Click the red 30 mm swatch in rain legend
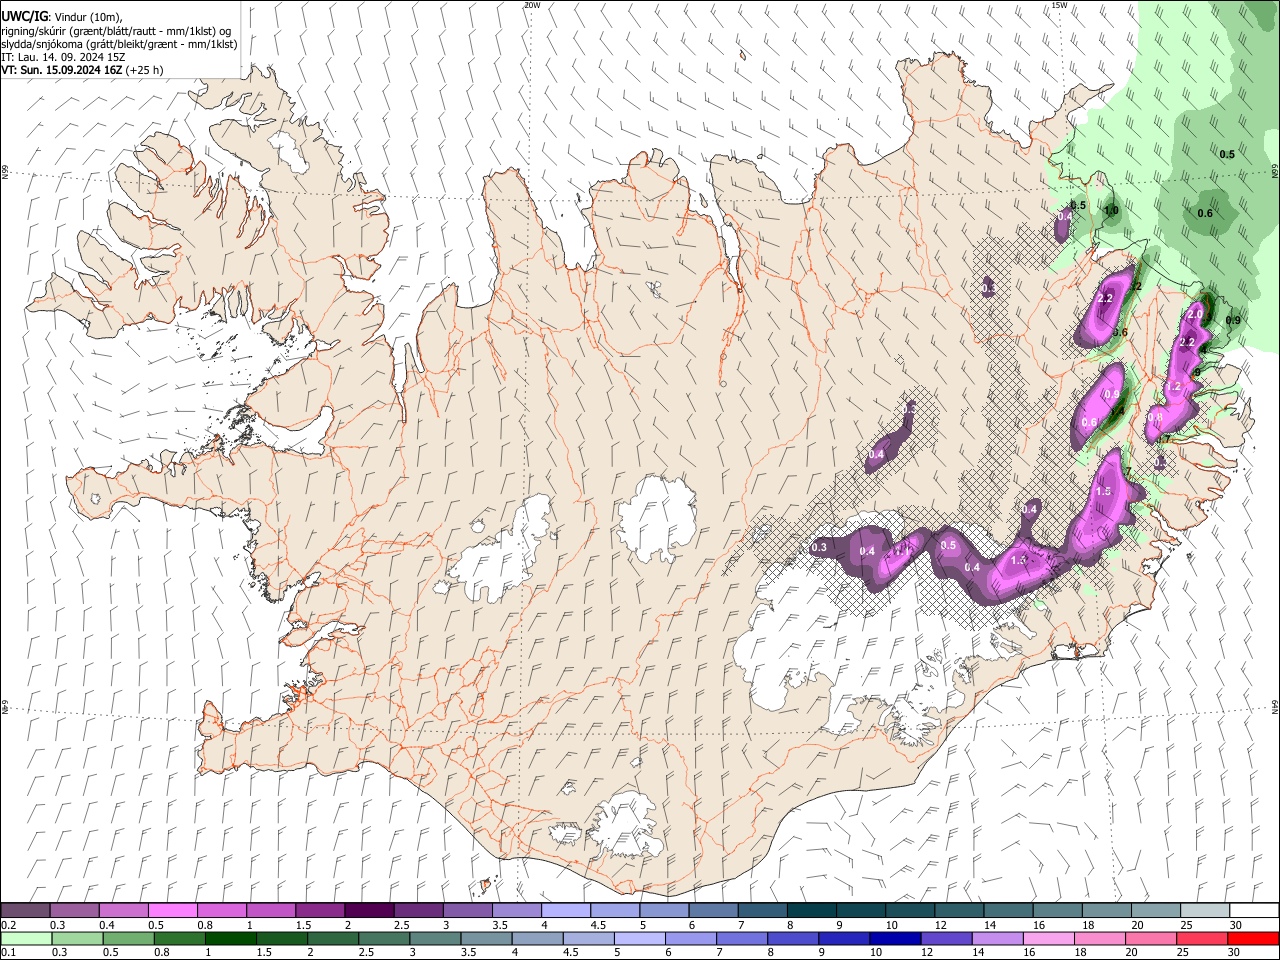Image resolution: width=1280 pixels, height=960 pixels. coord(1253,939)
